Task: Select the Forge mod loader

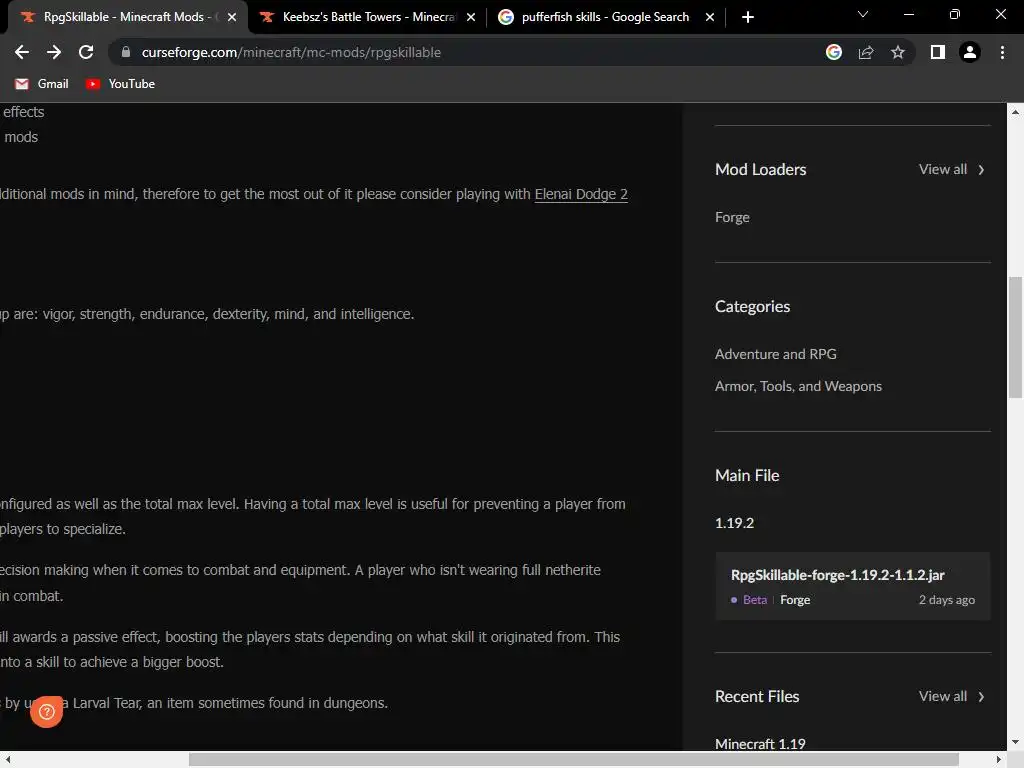Action: [x=732, y=217]
